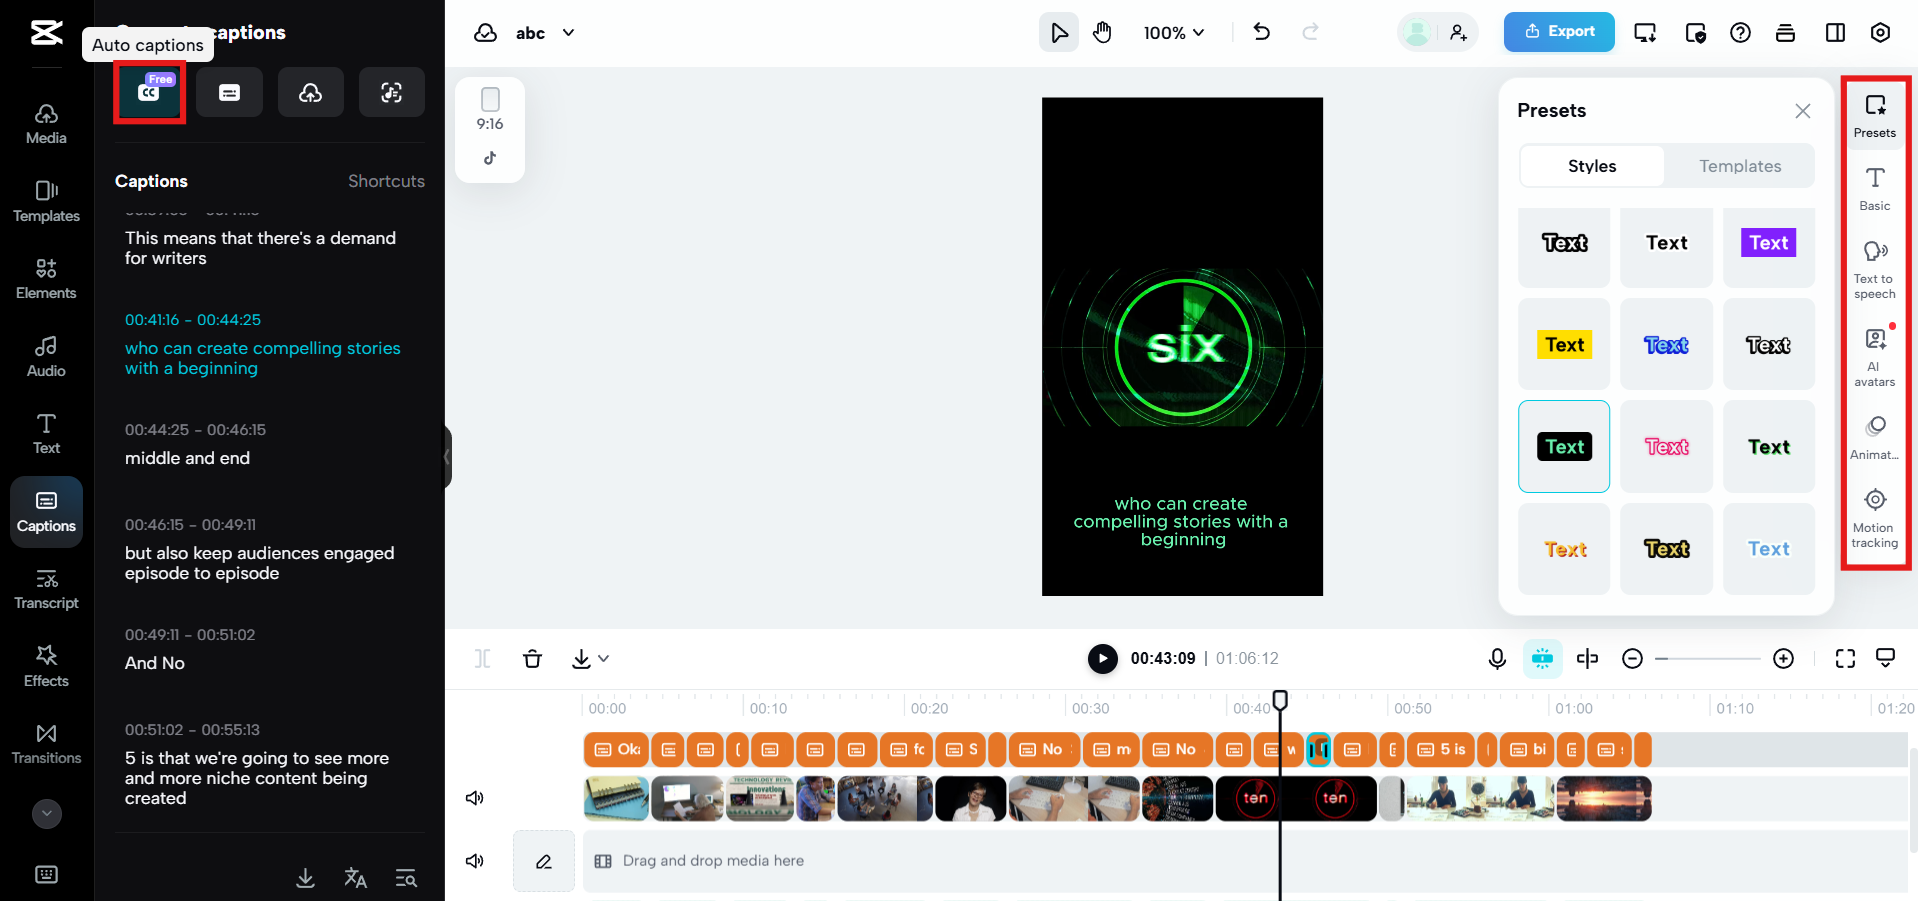
Task: Start voice recording with microphone icon
Action: [1497, 658]
